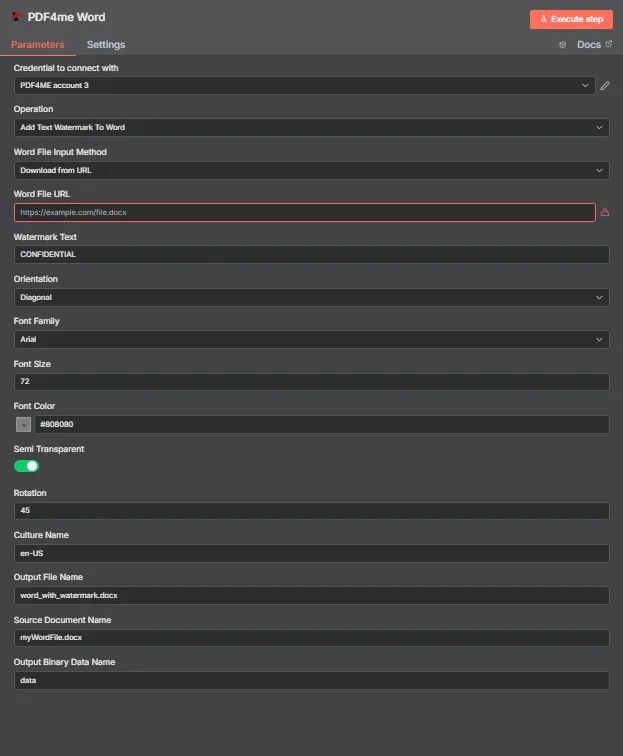Run the node with Execute step
This screenshot has width=623, height=756.
571,19
